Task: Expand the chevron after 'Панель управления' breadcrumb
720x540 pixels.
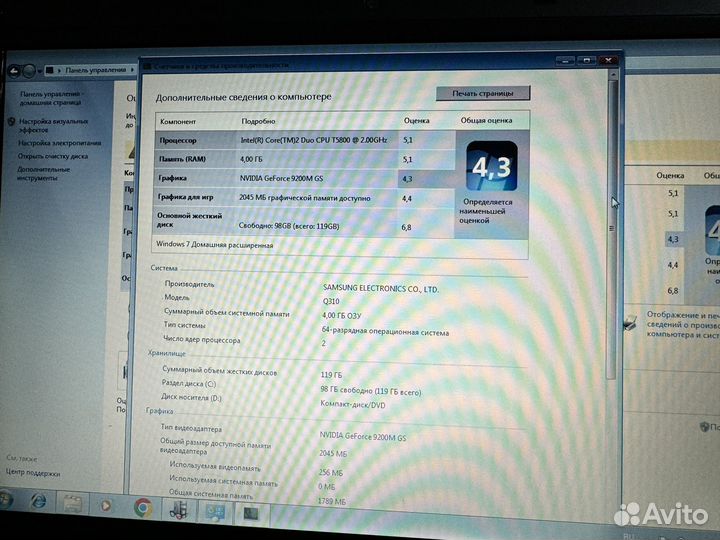Action: [133, 70]
